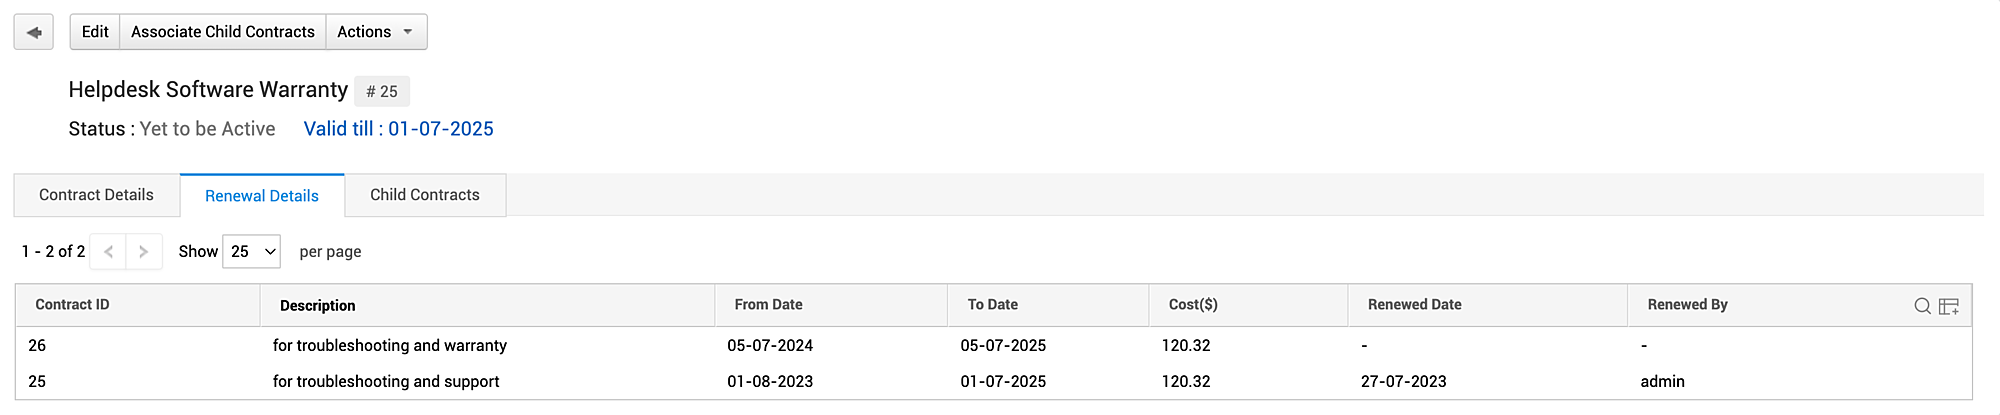Expand the Actions dropdown menu
This screenshot has height=415, width=2000.
(x=376, y=32)
